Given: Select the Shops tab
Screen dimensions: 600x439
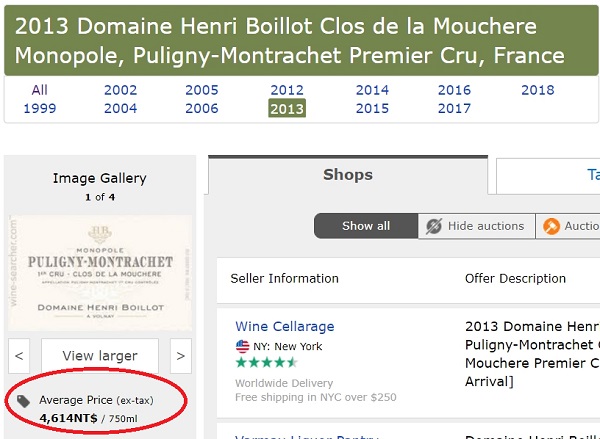Looking at the screenshot, I should tap(348, 175).
